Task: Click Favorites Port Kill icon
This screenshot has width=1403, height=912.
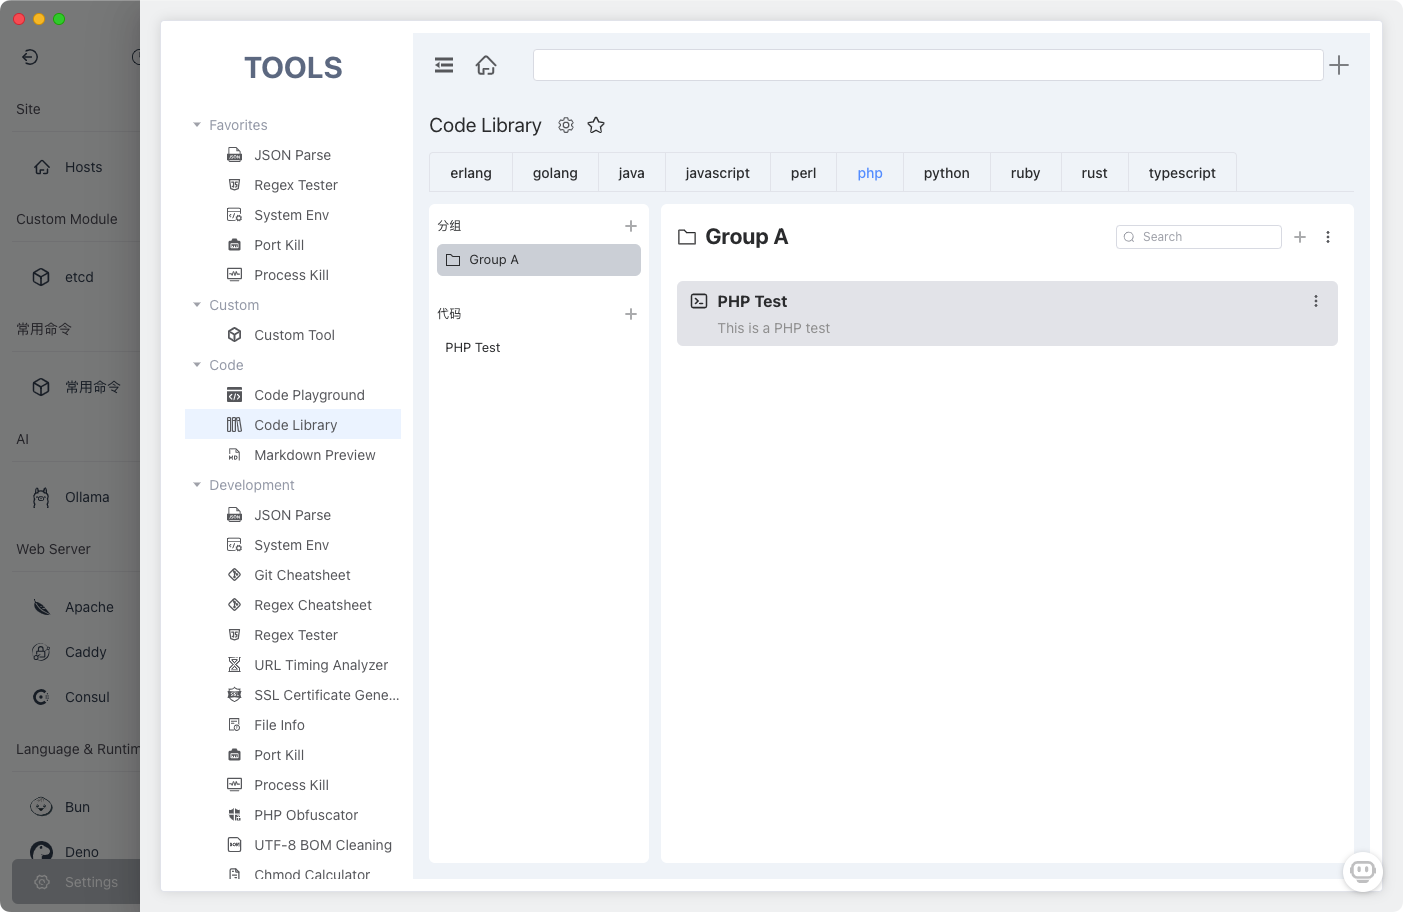Action: click(234, 245)
